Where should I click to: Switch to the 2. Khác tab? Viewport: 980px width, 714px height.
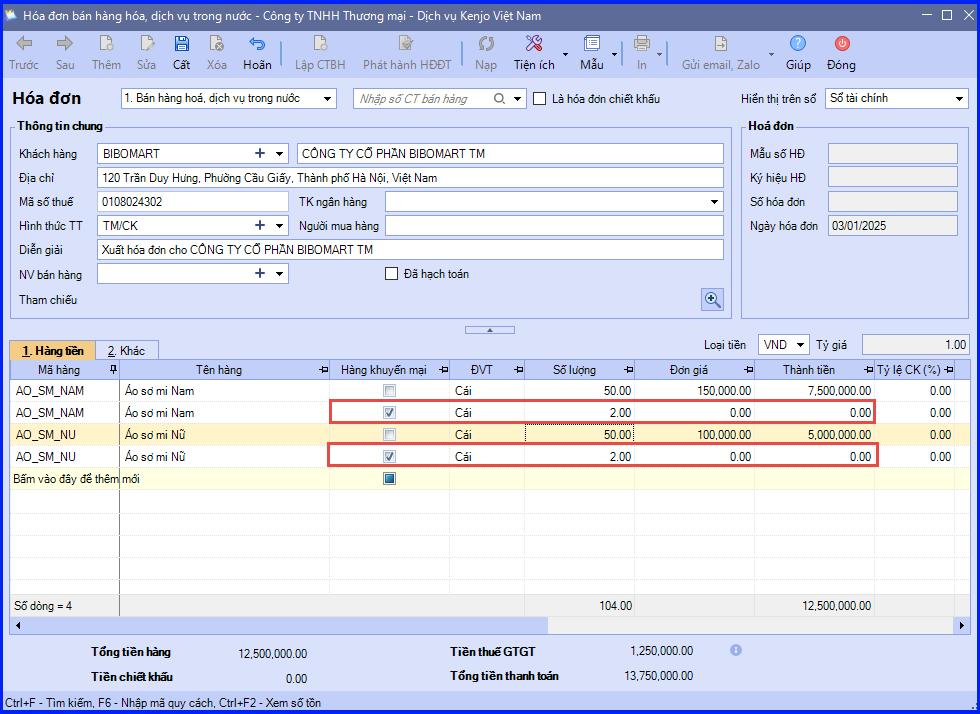126,351
